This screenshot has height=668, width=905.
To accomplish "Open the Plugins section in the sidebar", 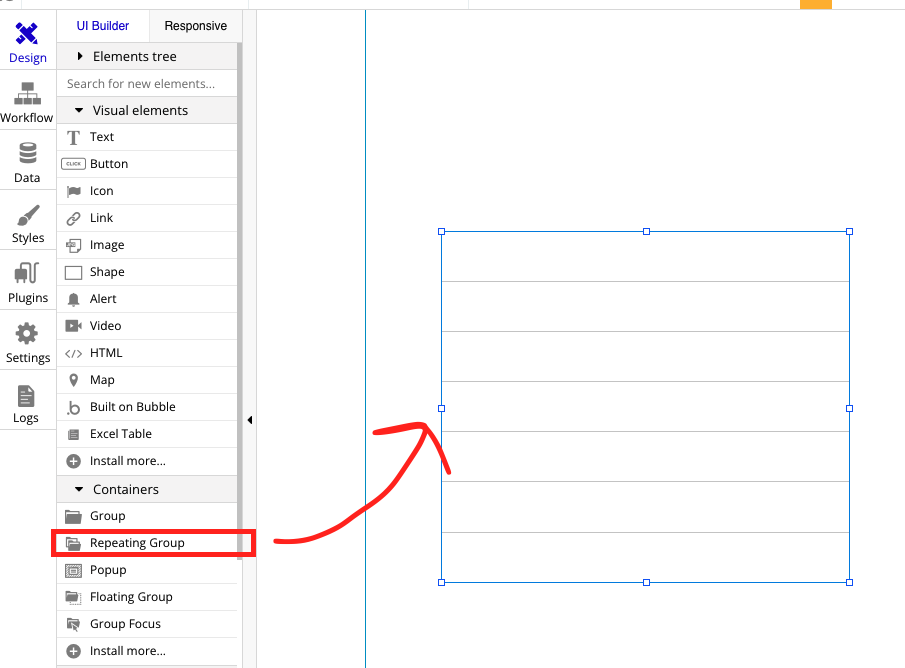I will [27, 282].
